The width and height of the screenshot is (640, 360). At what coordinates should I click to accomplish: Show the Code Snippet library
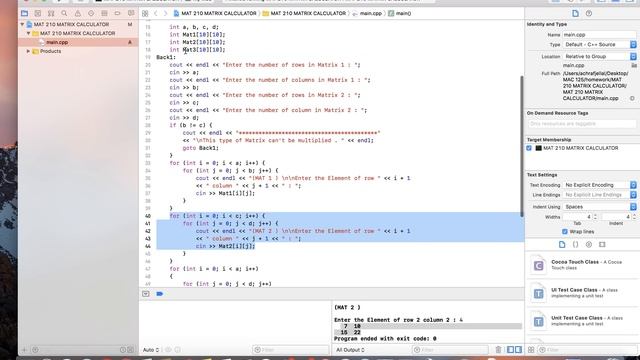point(575,244)
